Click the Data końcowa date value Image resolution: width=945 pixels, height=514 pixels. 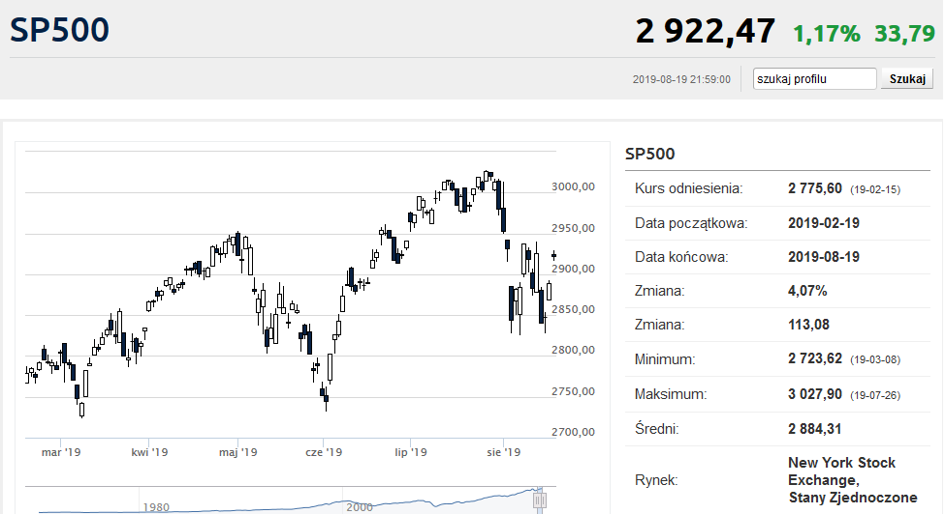[823, 257]
